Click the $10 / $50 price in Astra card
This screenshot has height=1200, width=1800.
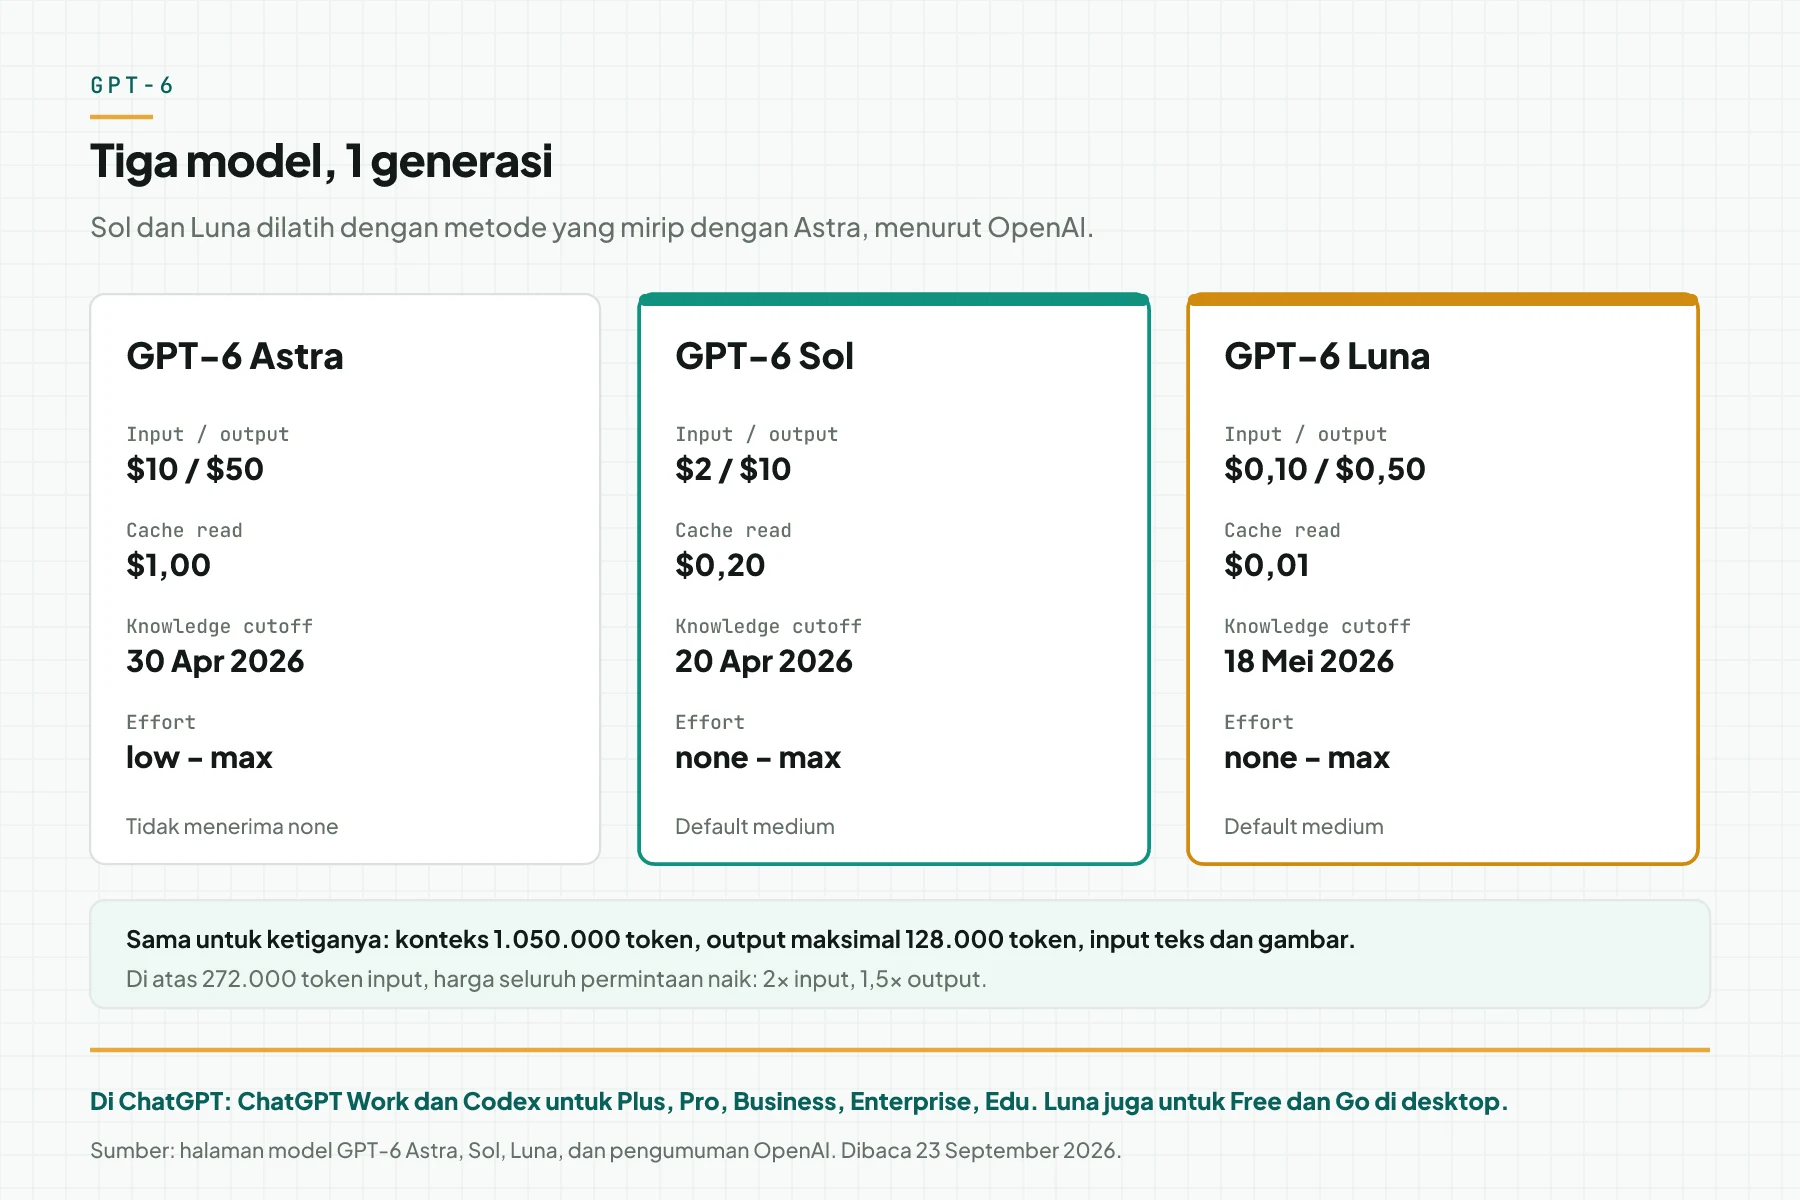195,469
